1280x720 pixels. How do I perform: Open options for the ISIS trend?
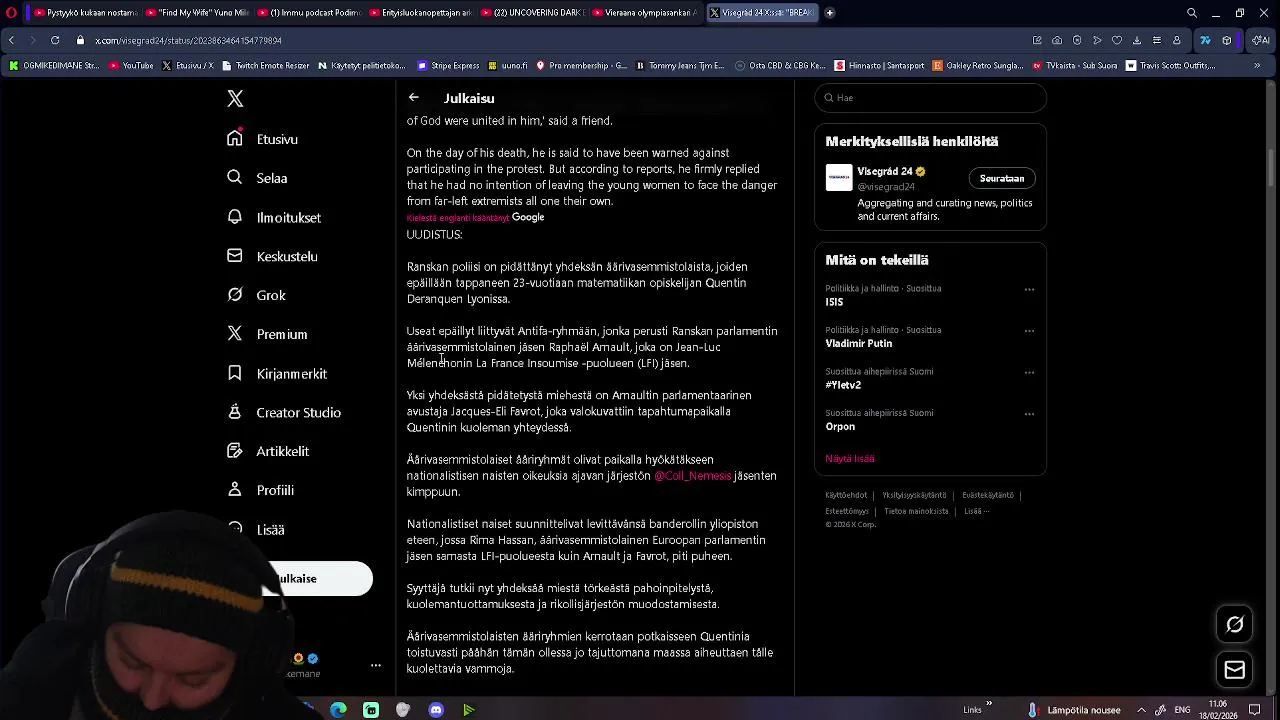1029,289
